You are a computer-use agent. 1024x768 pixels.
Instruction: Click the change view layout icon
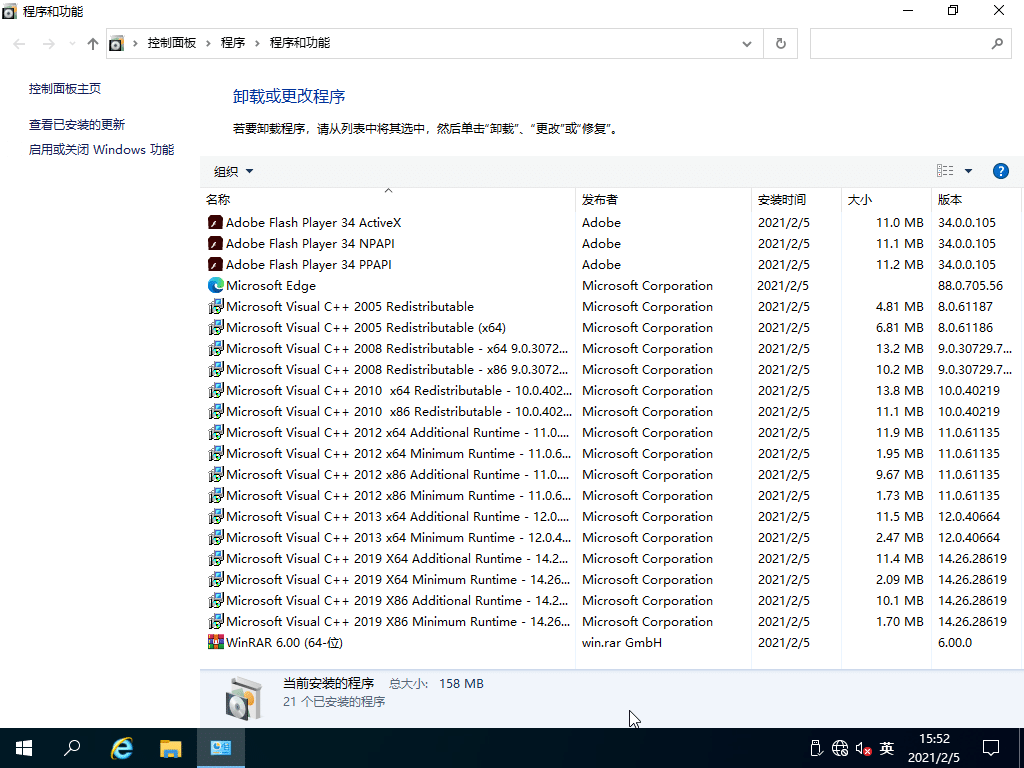944,170
